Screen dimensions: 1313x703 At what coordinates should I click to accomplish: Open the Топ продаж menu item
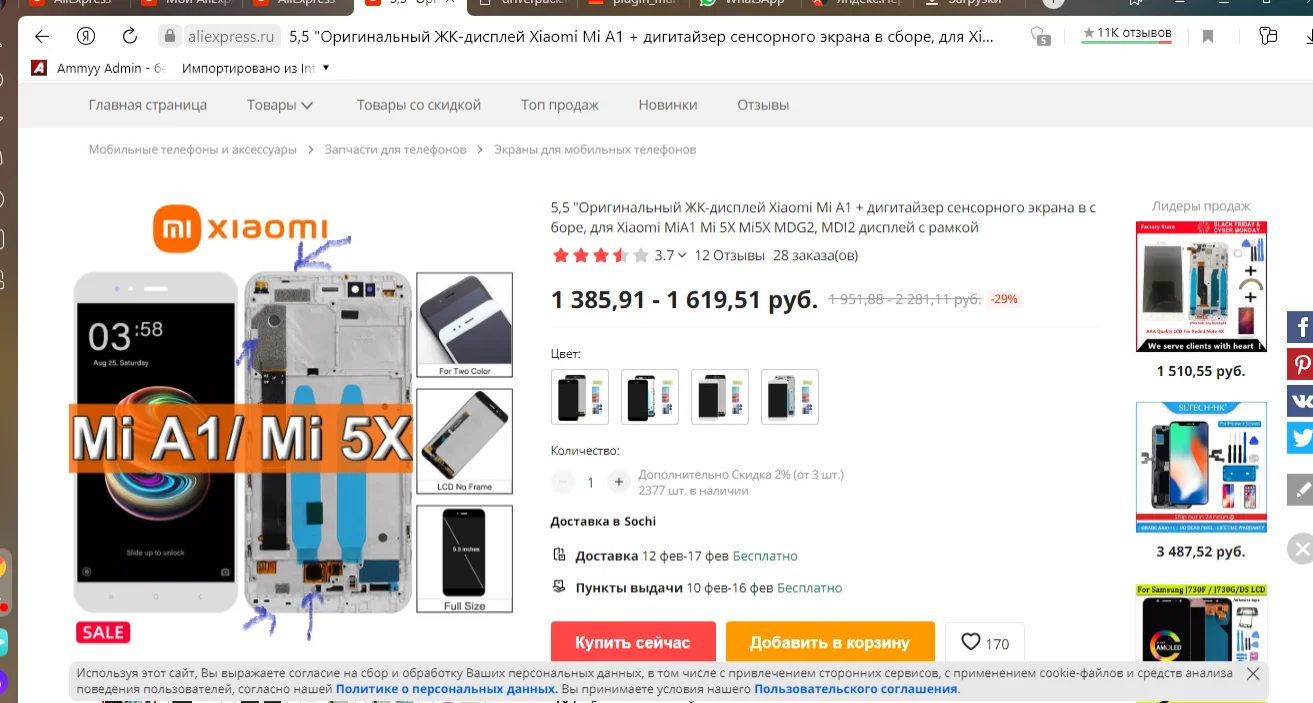click(559, 105)
